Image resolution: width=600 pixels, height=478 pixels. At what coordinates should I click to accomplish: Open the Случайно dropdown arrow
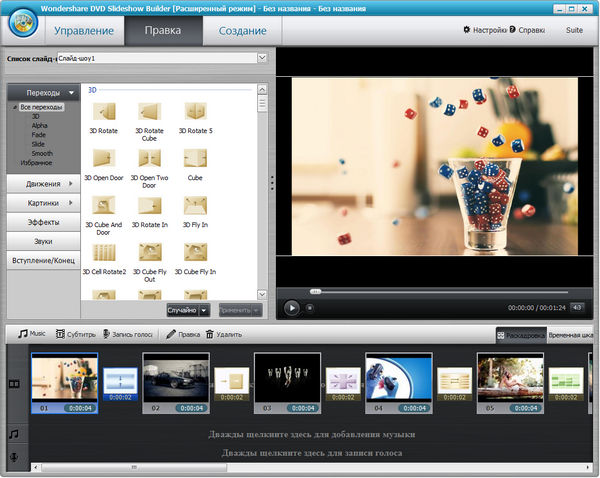click(x=204, y=311)
